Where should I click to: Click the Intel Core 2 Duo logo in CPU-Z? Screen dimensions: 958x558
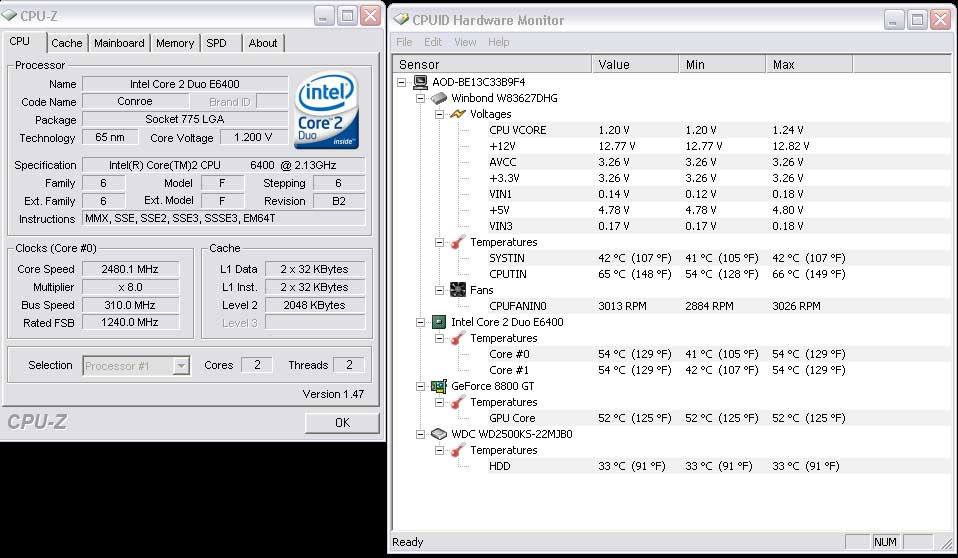click(x=327, y=110)
